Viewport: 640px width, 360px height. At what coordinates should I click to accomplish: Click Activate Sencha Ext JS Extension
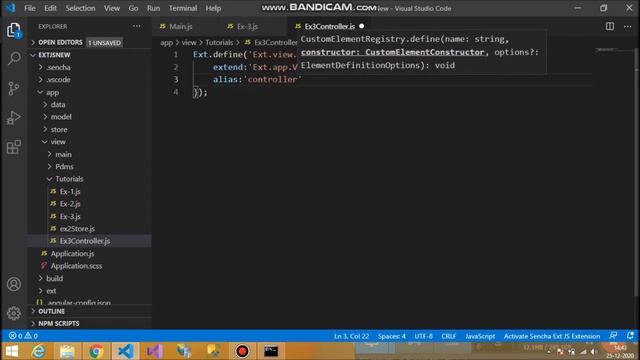[552, 336]
